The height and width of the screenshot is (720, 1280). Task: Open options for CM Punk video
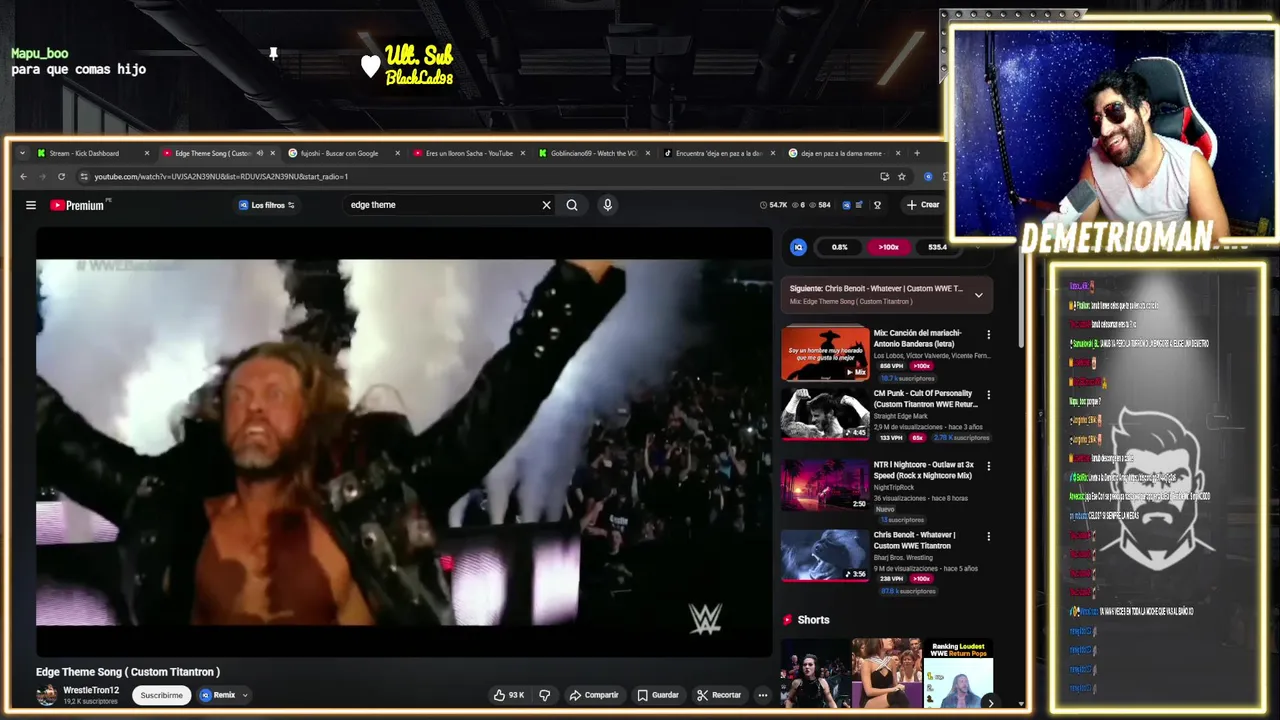click(989, 396)
